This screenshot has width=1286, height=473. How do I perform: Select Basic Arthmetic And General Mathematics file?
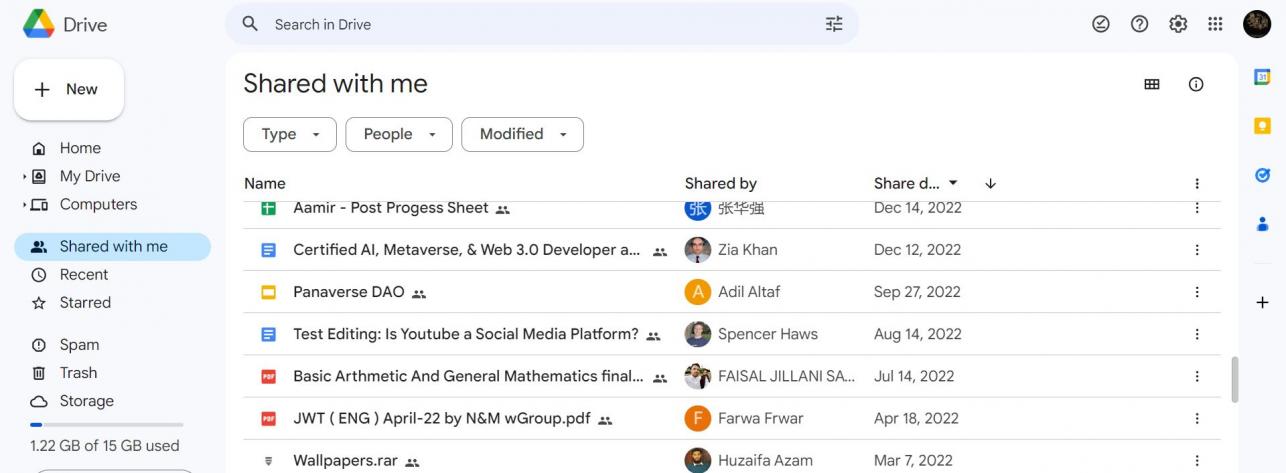[468, 376]
